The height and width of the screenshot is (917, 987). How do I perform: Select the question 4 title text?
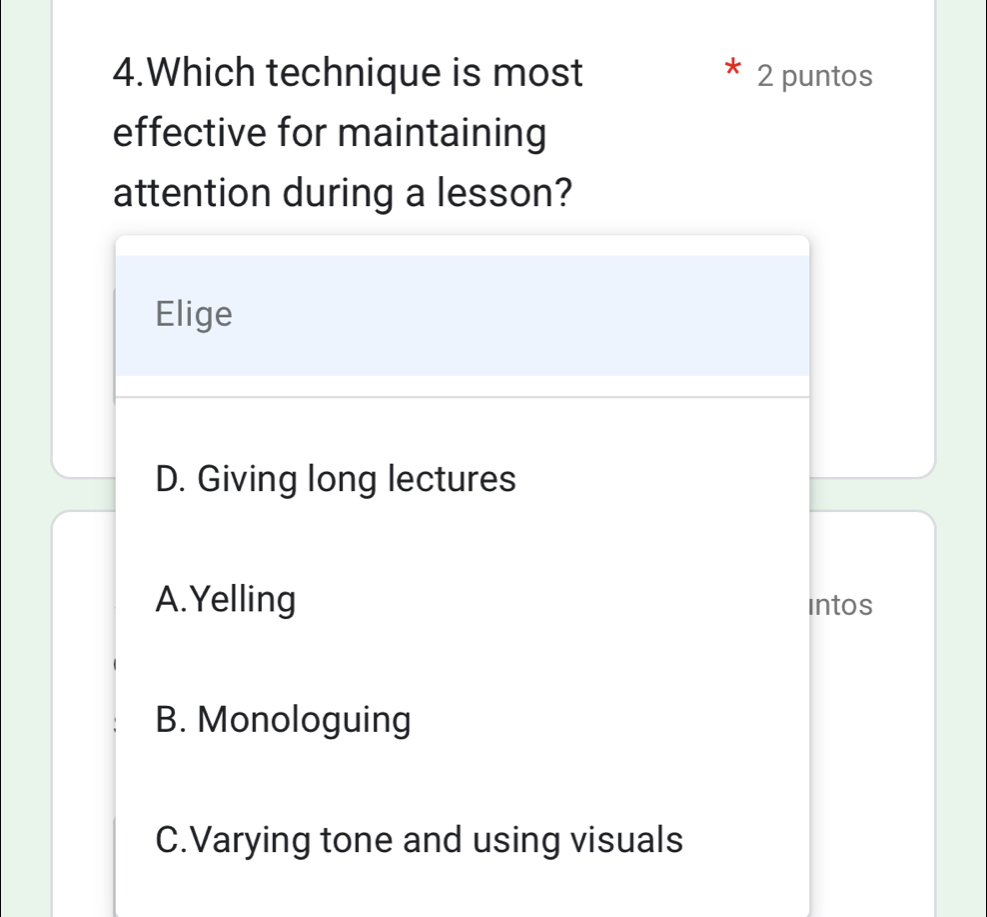347,72
